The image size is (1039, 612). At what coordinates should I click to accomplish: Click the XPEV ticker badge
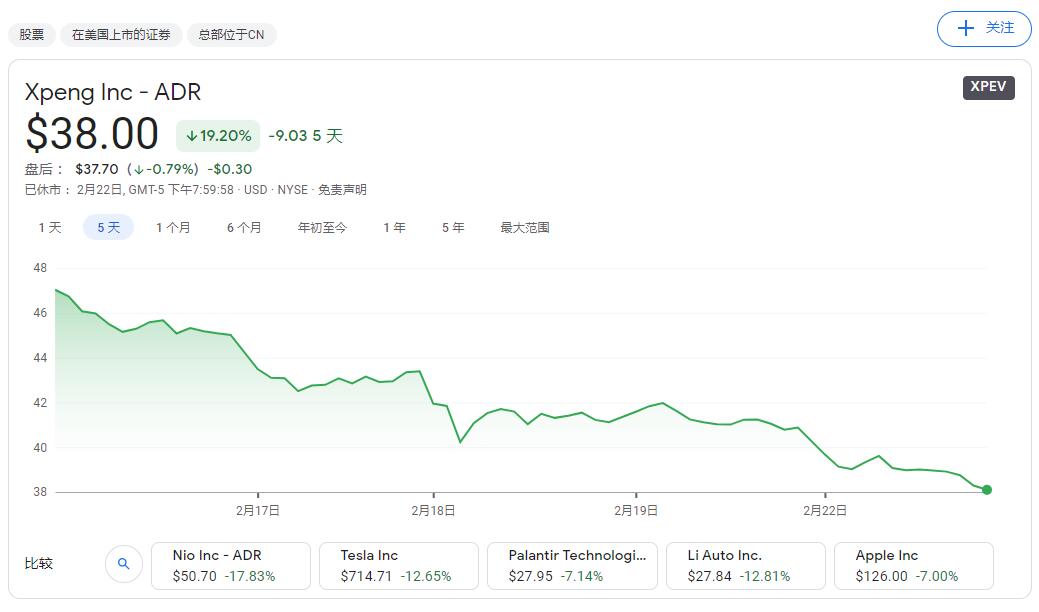pos(987,87)
